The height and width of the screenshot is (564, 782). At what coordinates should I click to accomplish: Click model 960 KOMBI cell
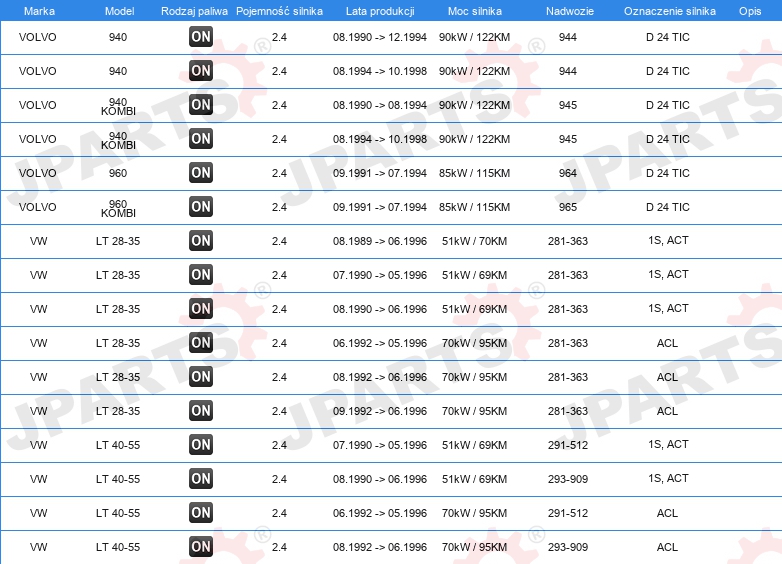(118, 208)
